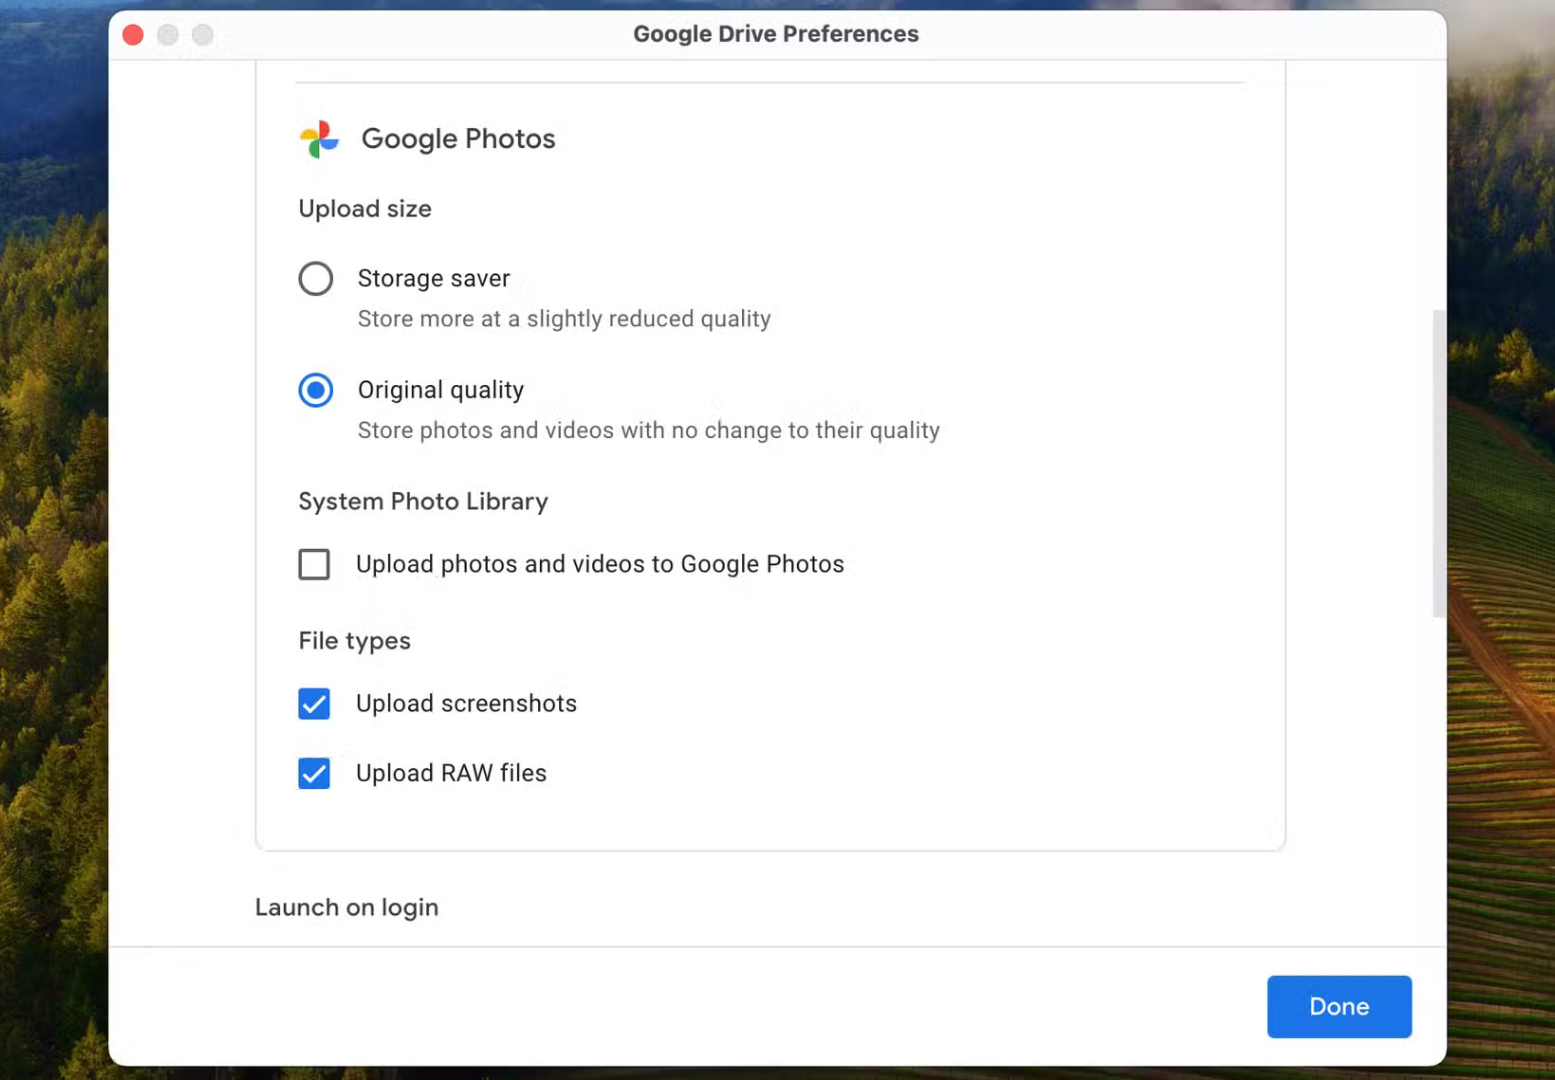Click the vertical scrollbar of the preferences pane
This screenshot has width=1555, height=1080.
click(x=1439, y=463)
